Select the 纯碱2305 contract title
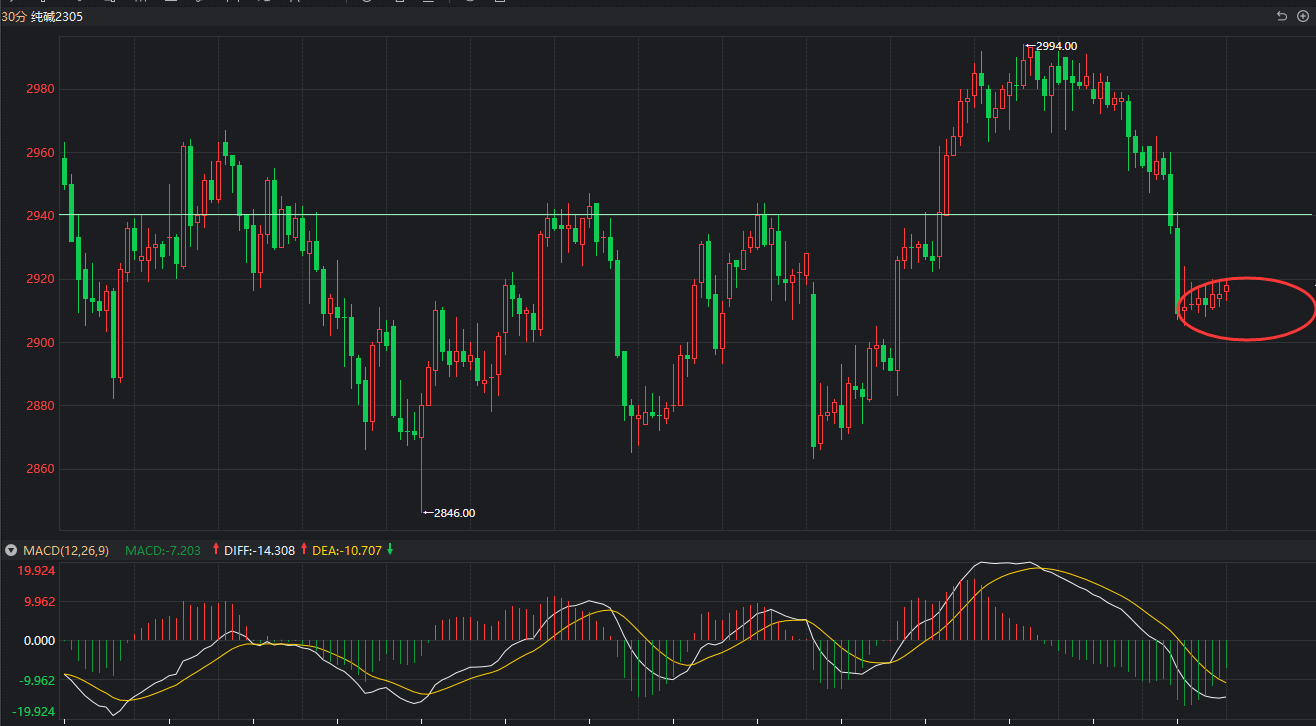 pos(57,17)
